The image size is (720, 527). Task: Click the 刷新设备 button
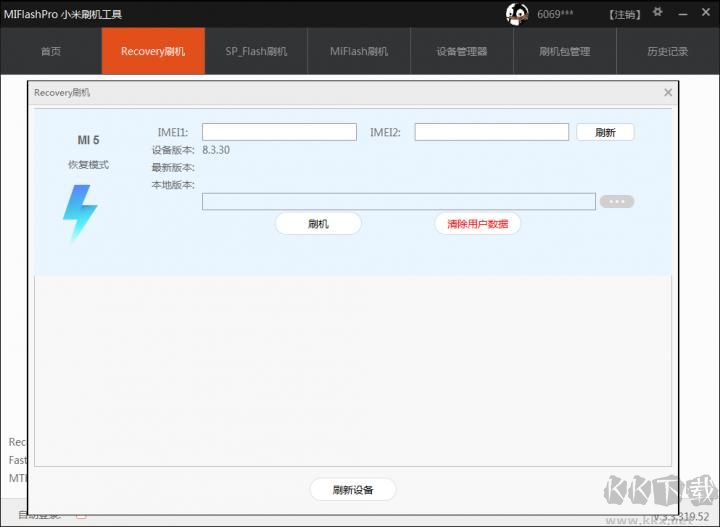[353, 490]
